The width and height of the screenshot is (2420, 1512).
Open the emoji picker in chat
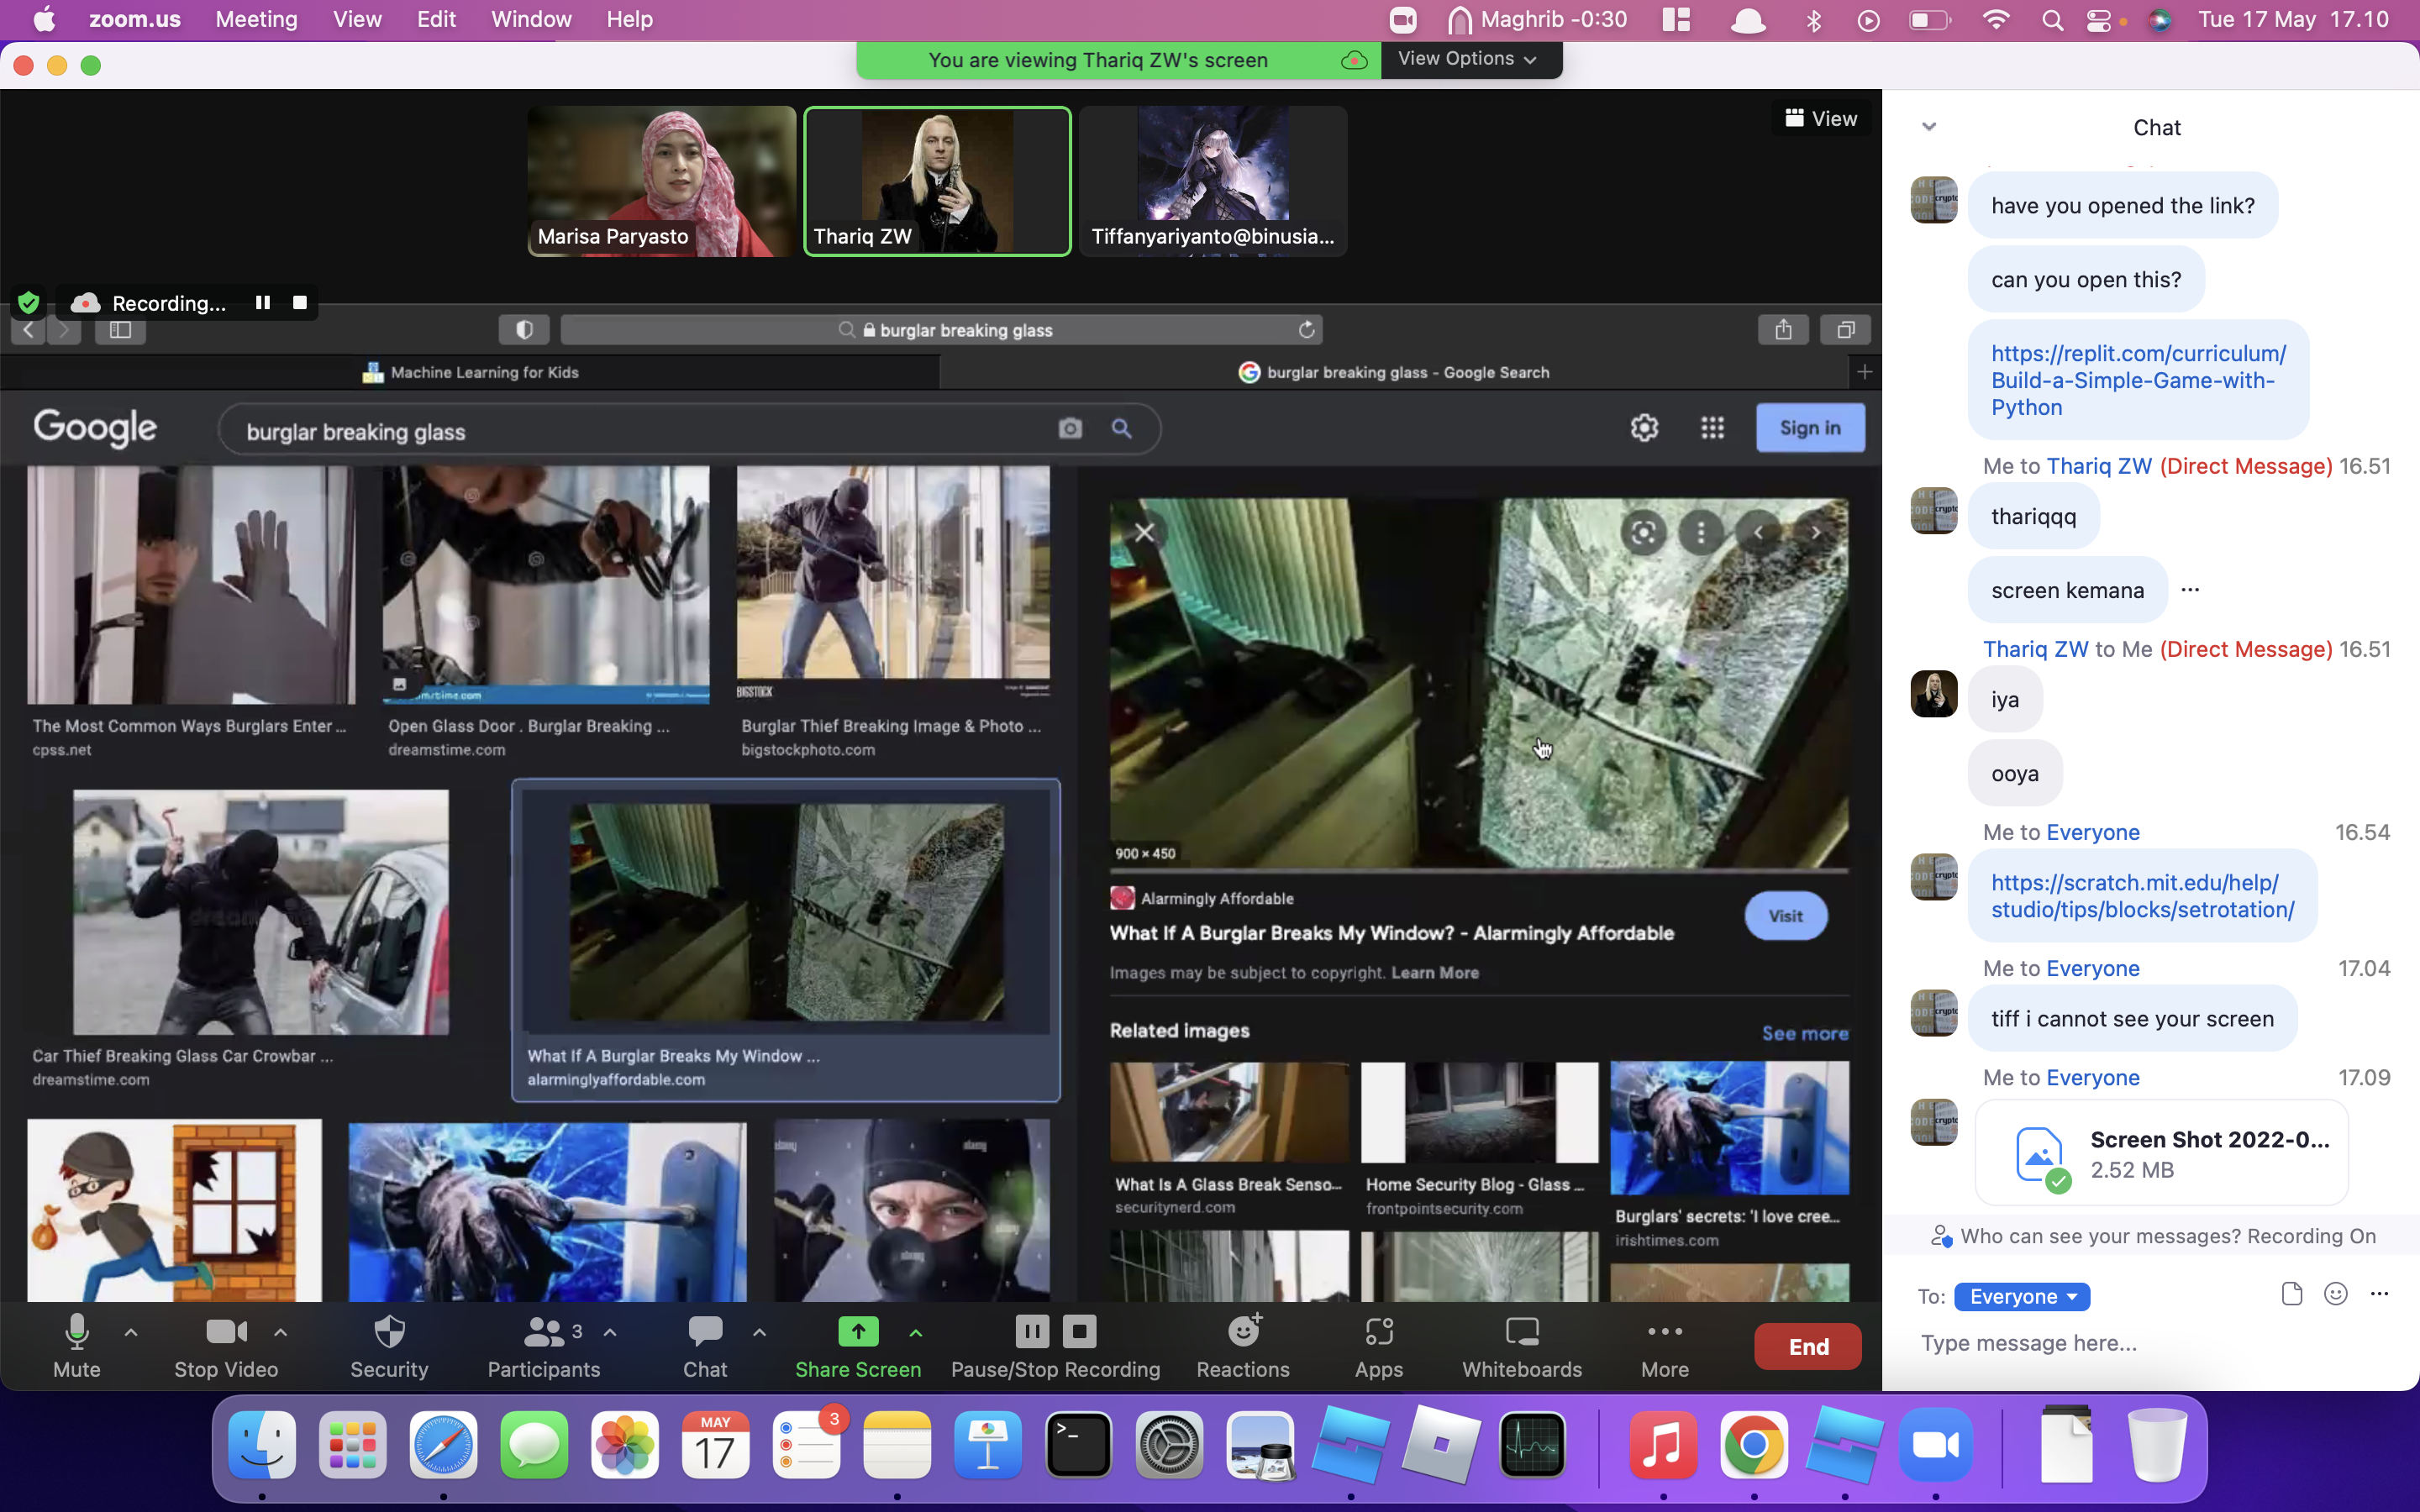pyautogui.click(x=2336, y=1294)
